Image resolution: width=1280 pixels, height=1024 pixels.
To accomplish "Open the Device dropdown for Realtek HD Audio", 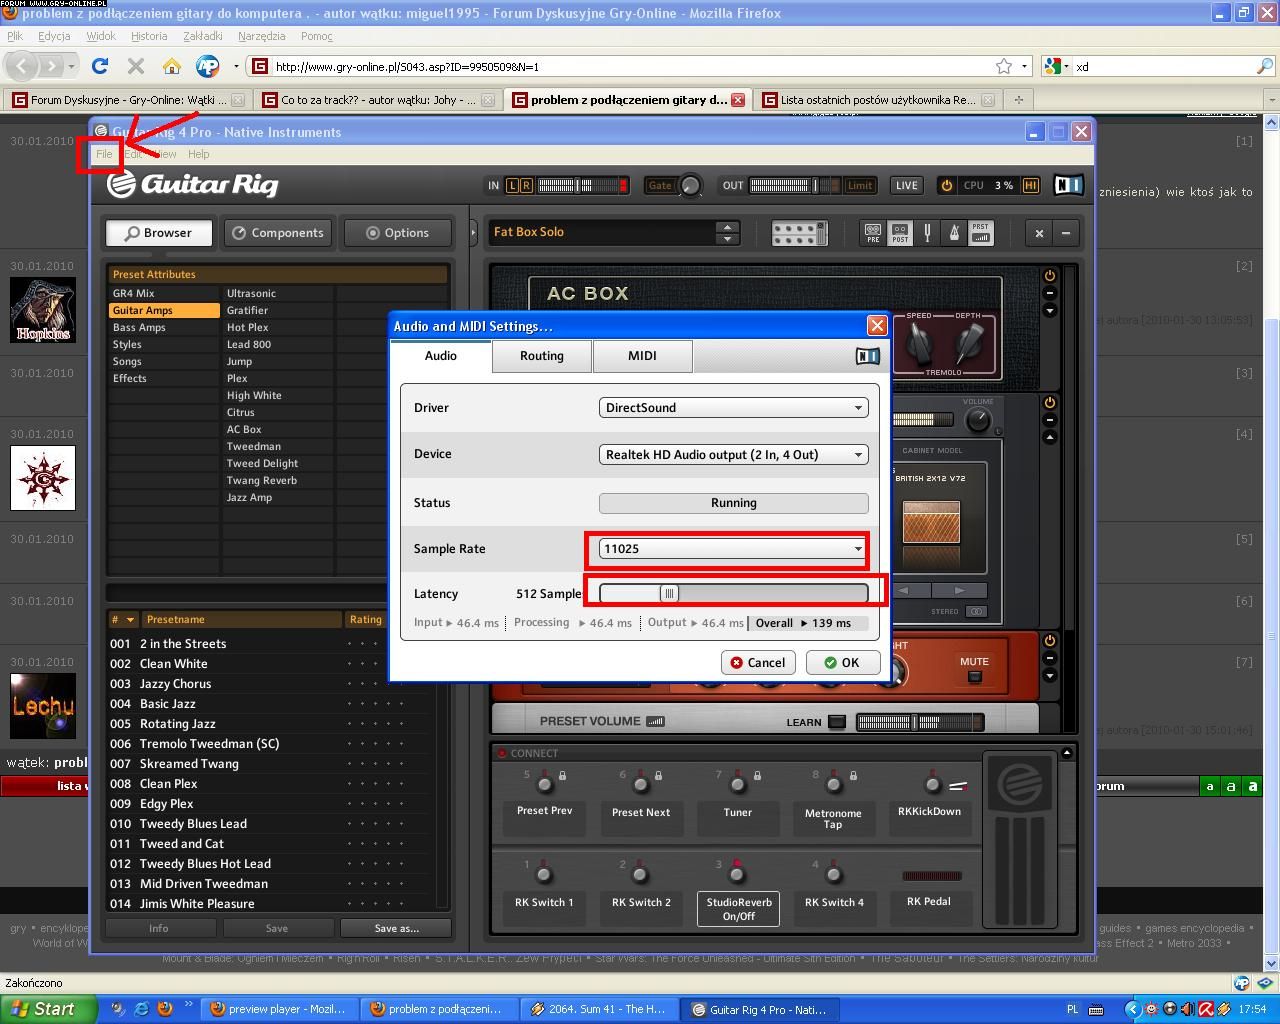I will tap(733, 454).
